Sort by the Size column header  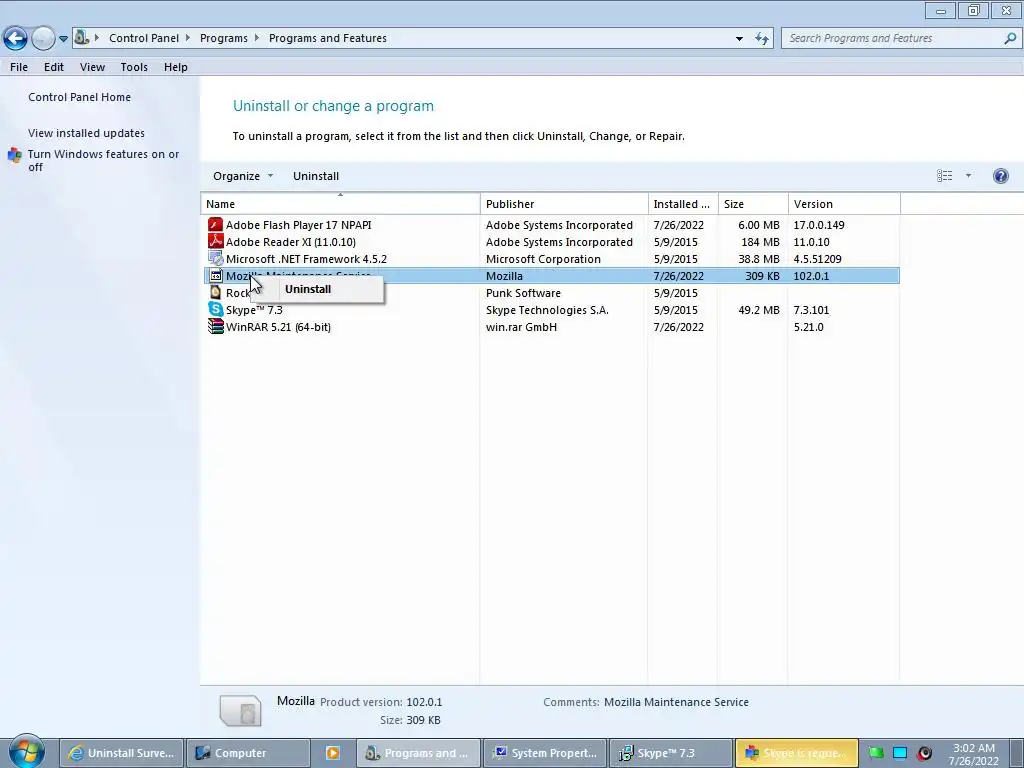point(753,204)
